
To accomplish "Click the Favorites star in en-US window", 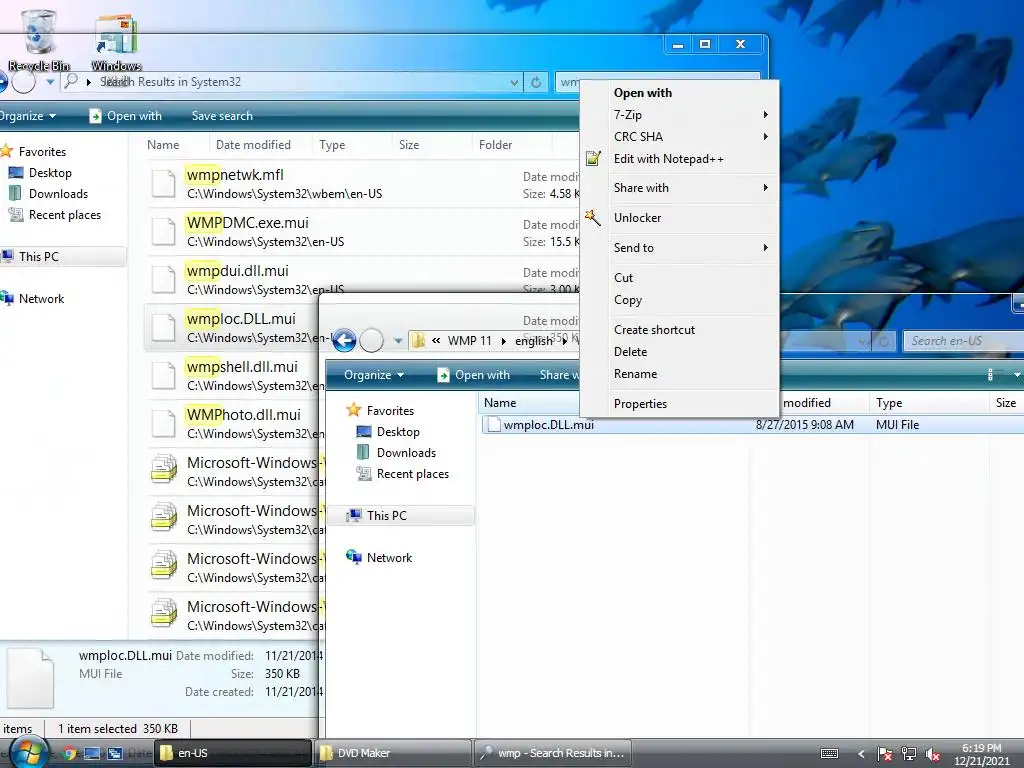I will (x=353, y=410).
